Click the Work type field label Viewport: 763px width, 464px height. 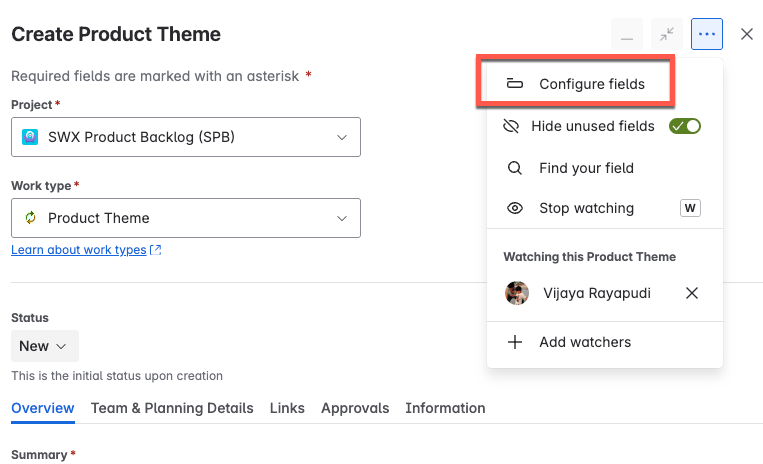(41, 185)
